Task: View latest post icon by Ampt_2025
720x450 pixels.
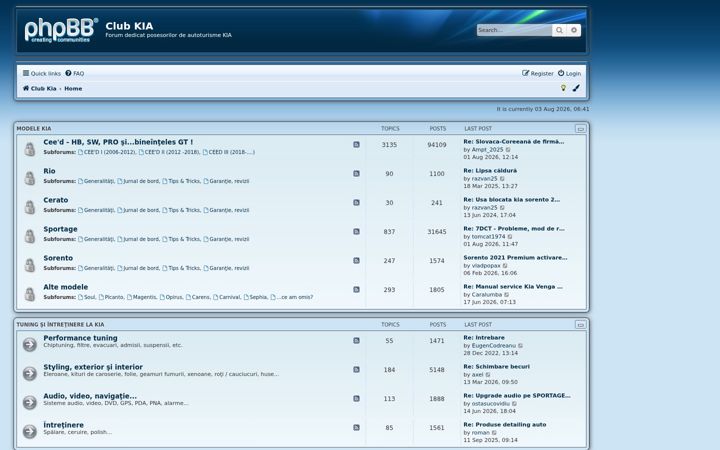Action: click(x=508, y=150)
